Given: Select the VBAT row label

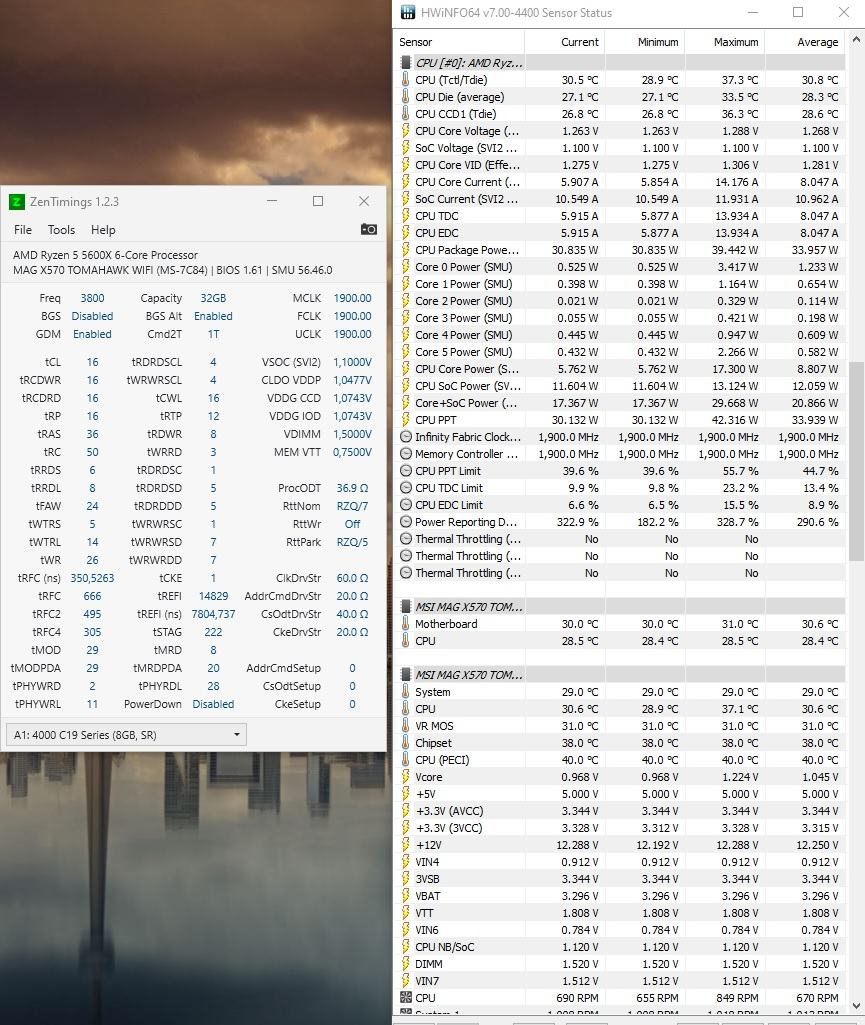Looking at the screenshot, I should (x=428, y=896).
